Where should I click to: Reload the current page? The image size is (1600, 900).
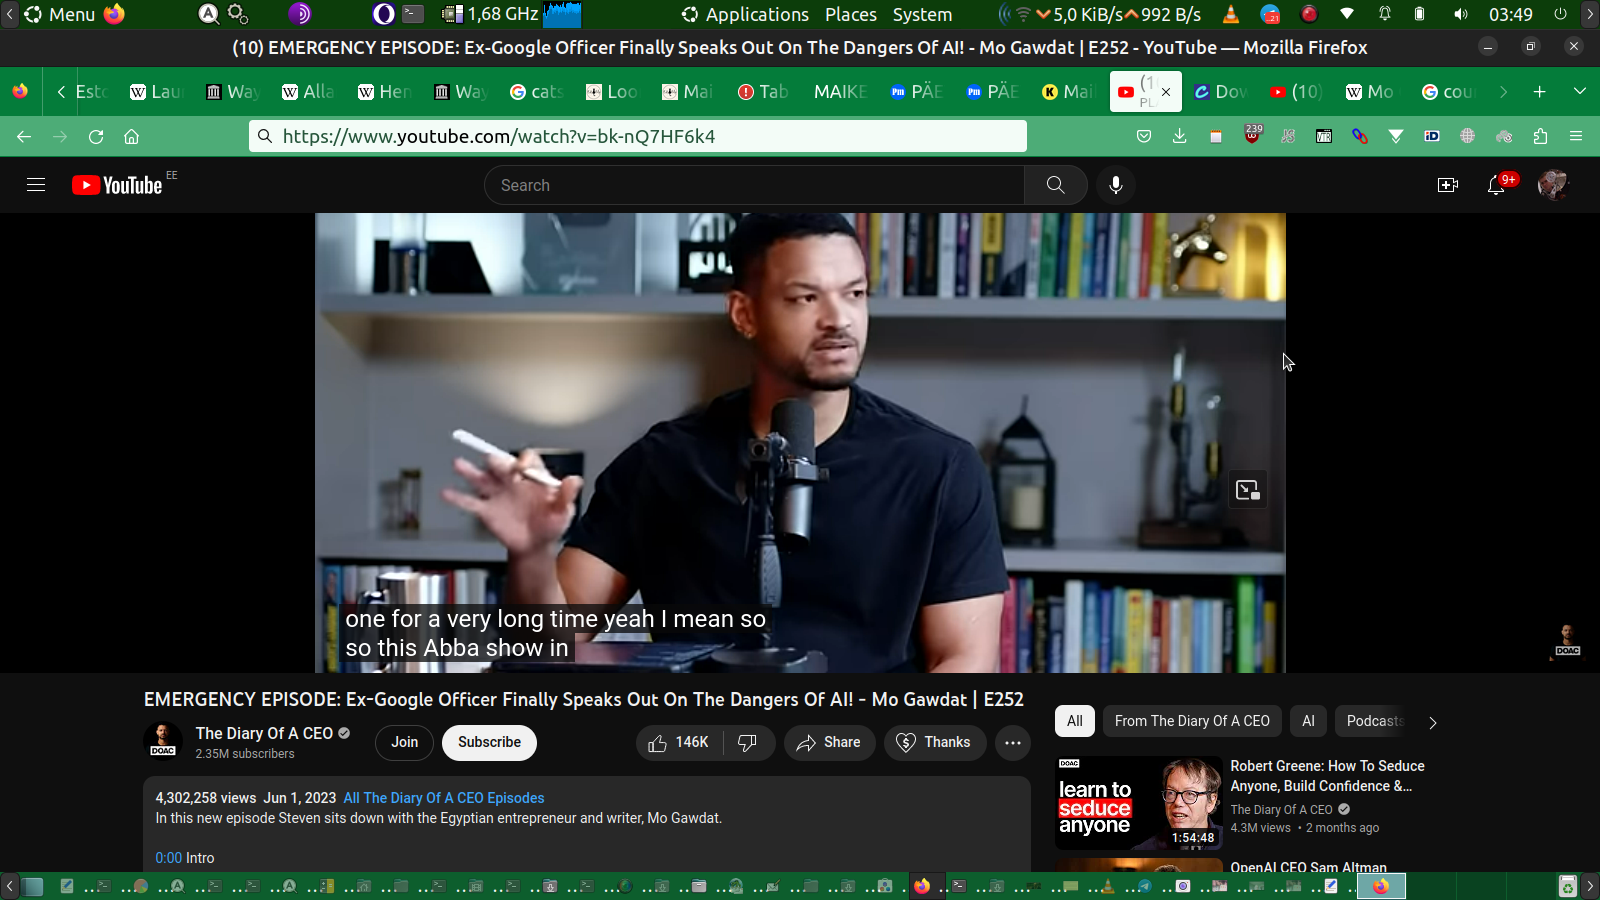[x=96, y=136]
